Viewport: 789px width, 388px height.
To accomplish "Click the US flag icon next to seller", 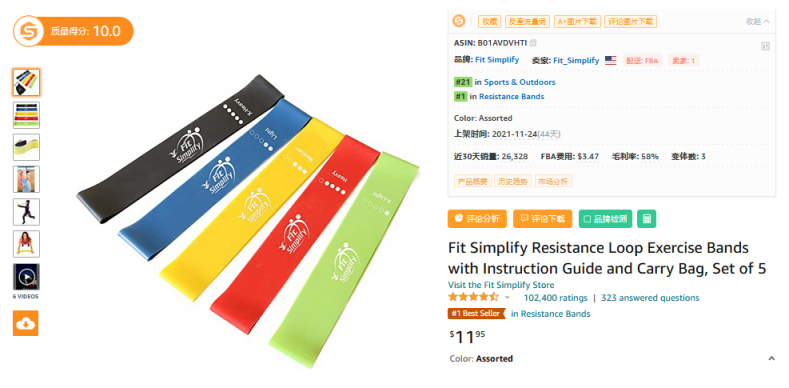I will tap(610, 60).
